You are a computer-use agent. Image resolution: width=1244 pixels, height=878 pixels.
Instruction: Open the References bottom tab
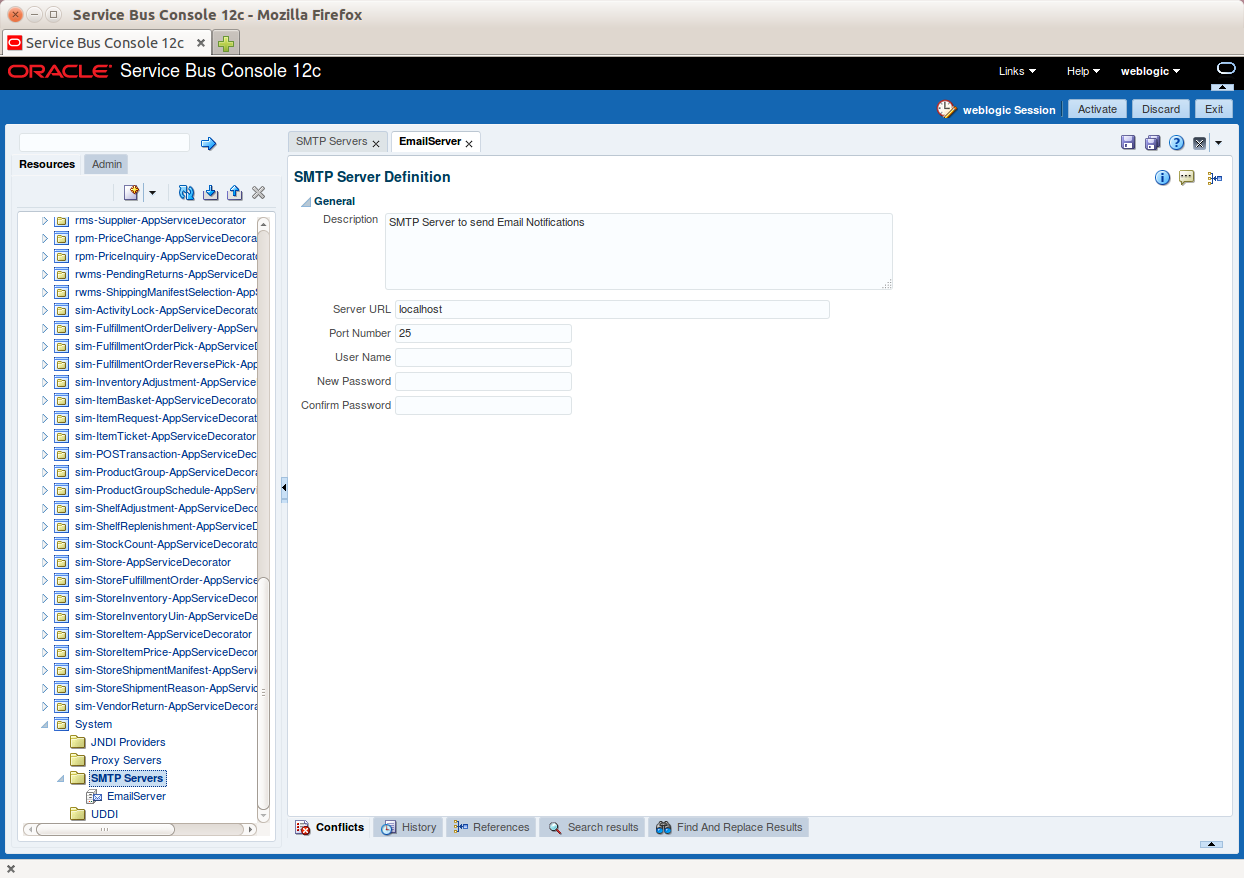click(x=491, y=827)
